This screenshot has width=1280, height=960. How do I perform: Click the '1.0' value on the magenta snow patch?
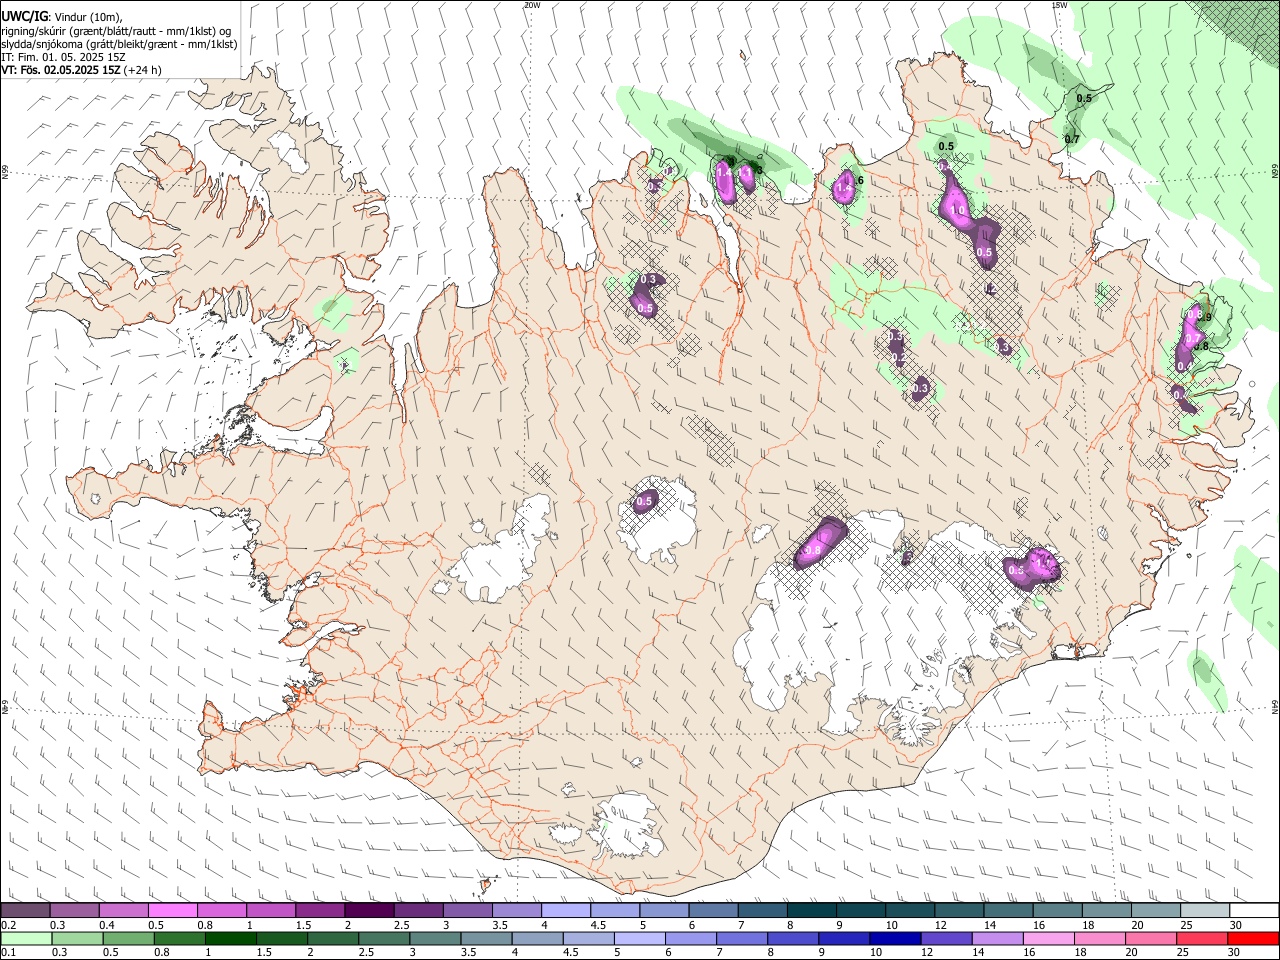click(958, 211)
